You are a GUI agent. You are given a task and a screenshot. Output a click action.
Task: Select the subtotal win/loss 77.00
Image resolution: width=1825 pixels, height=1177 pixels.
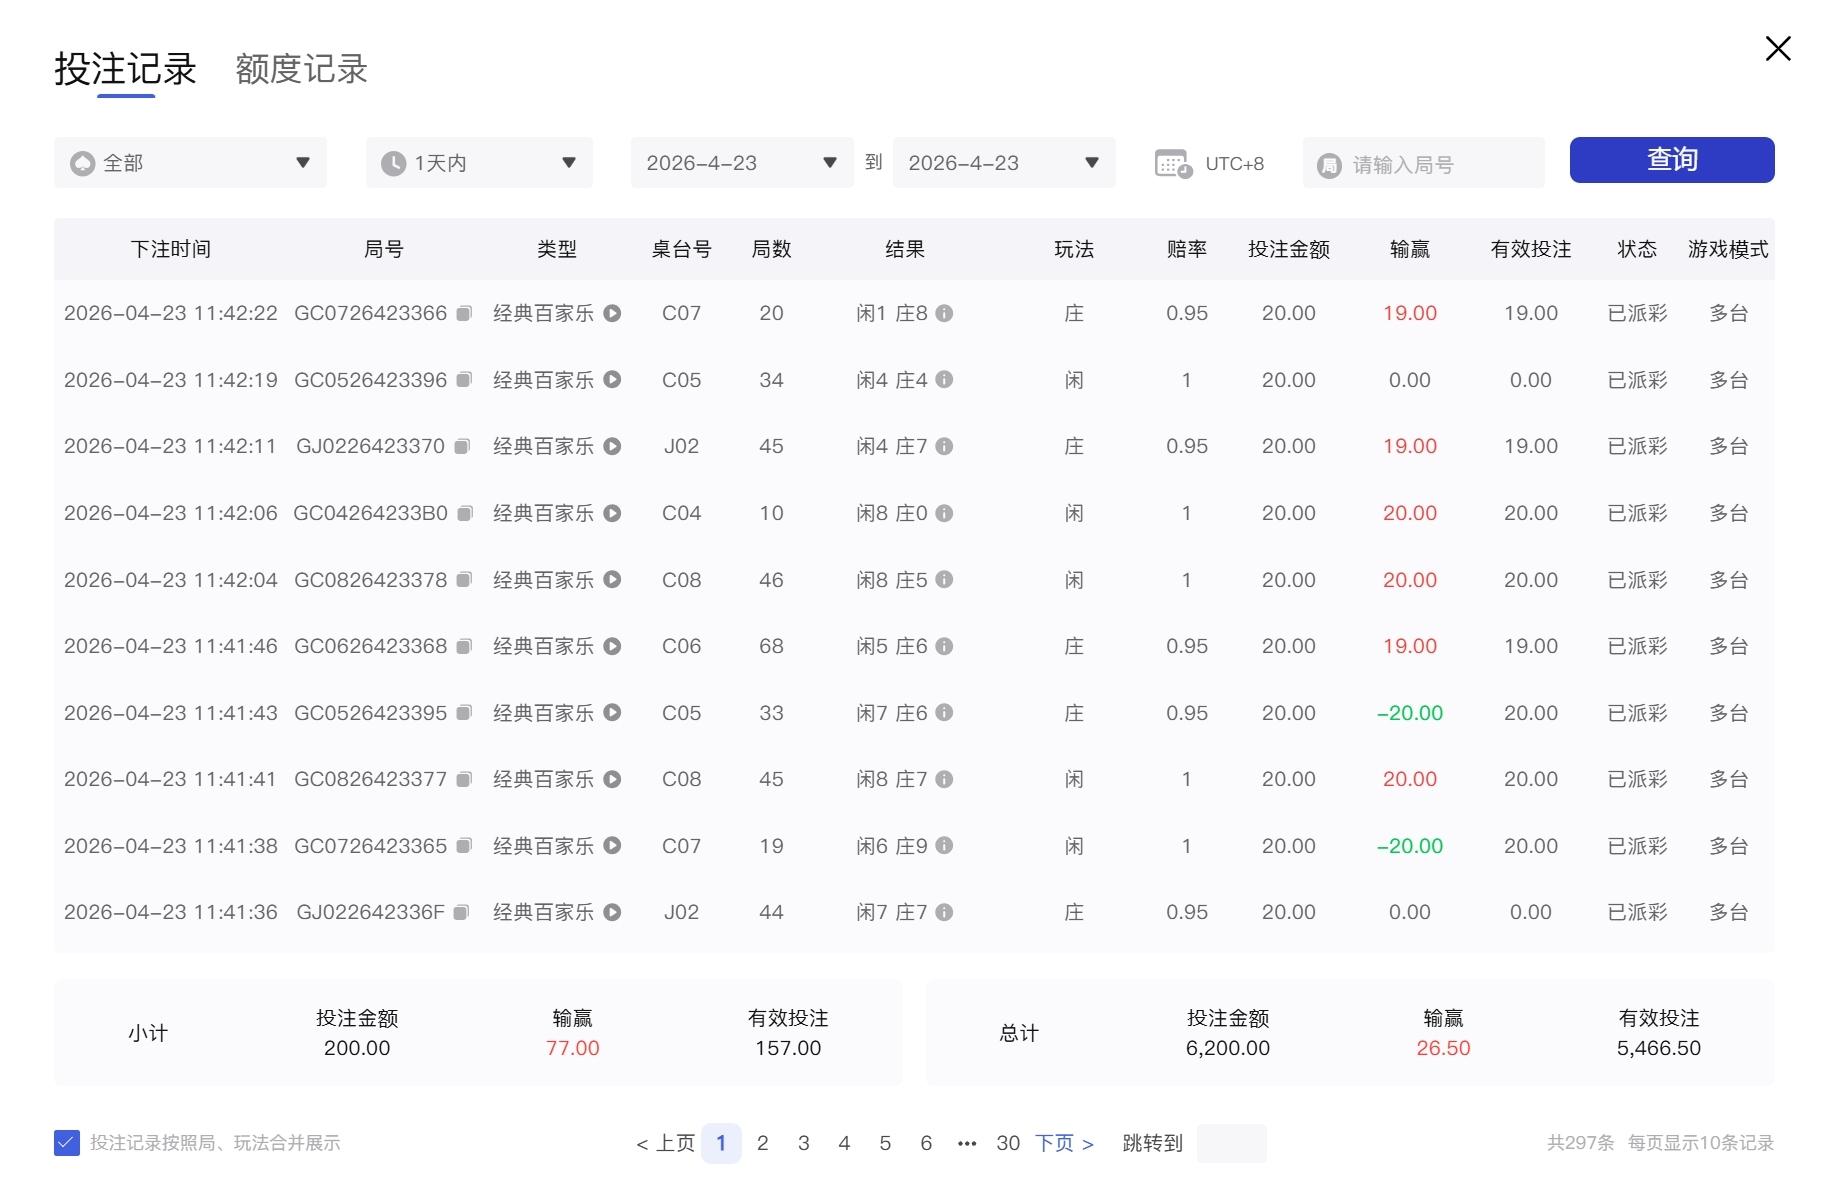[x=572, y=1048]
